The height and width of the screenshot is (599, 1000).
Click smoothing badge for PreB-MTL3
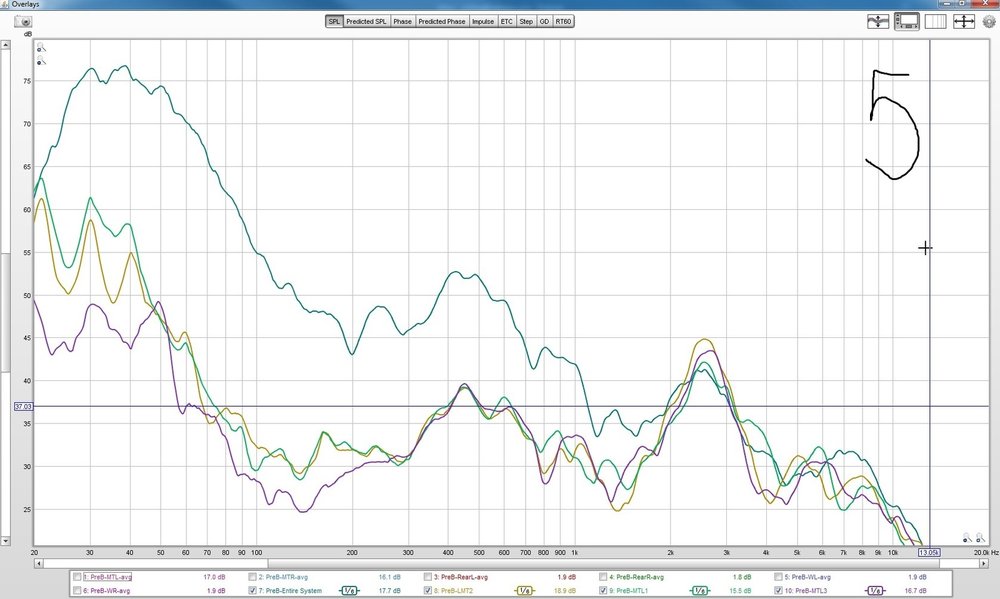875,591
